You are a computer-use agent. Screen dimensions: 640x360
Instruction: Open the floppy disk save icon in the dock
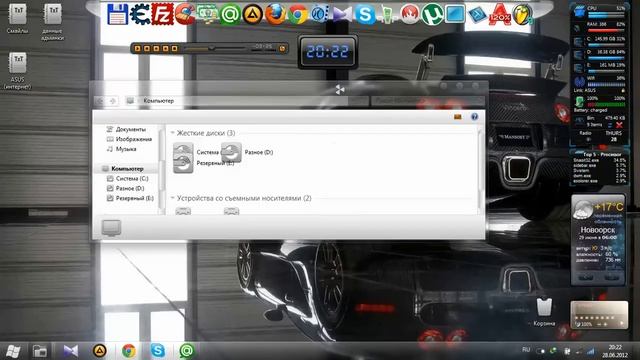(118, 14)
